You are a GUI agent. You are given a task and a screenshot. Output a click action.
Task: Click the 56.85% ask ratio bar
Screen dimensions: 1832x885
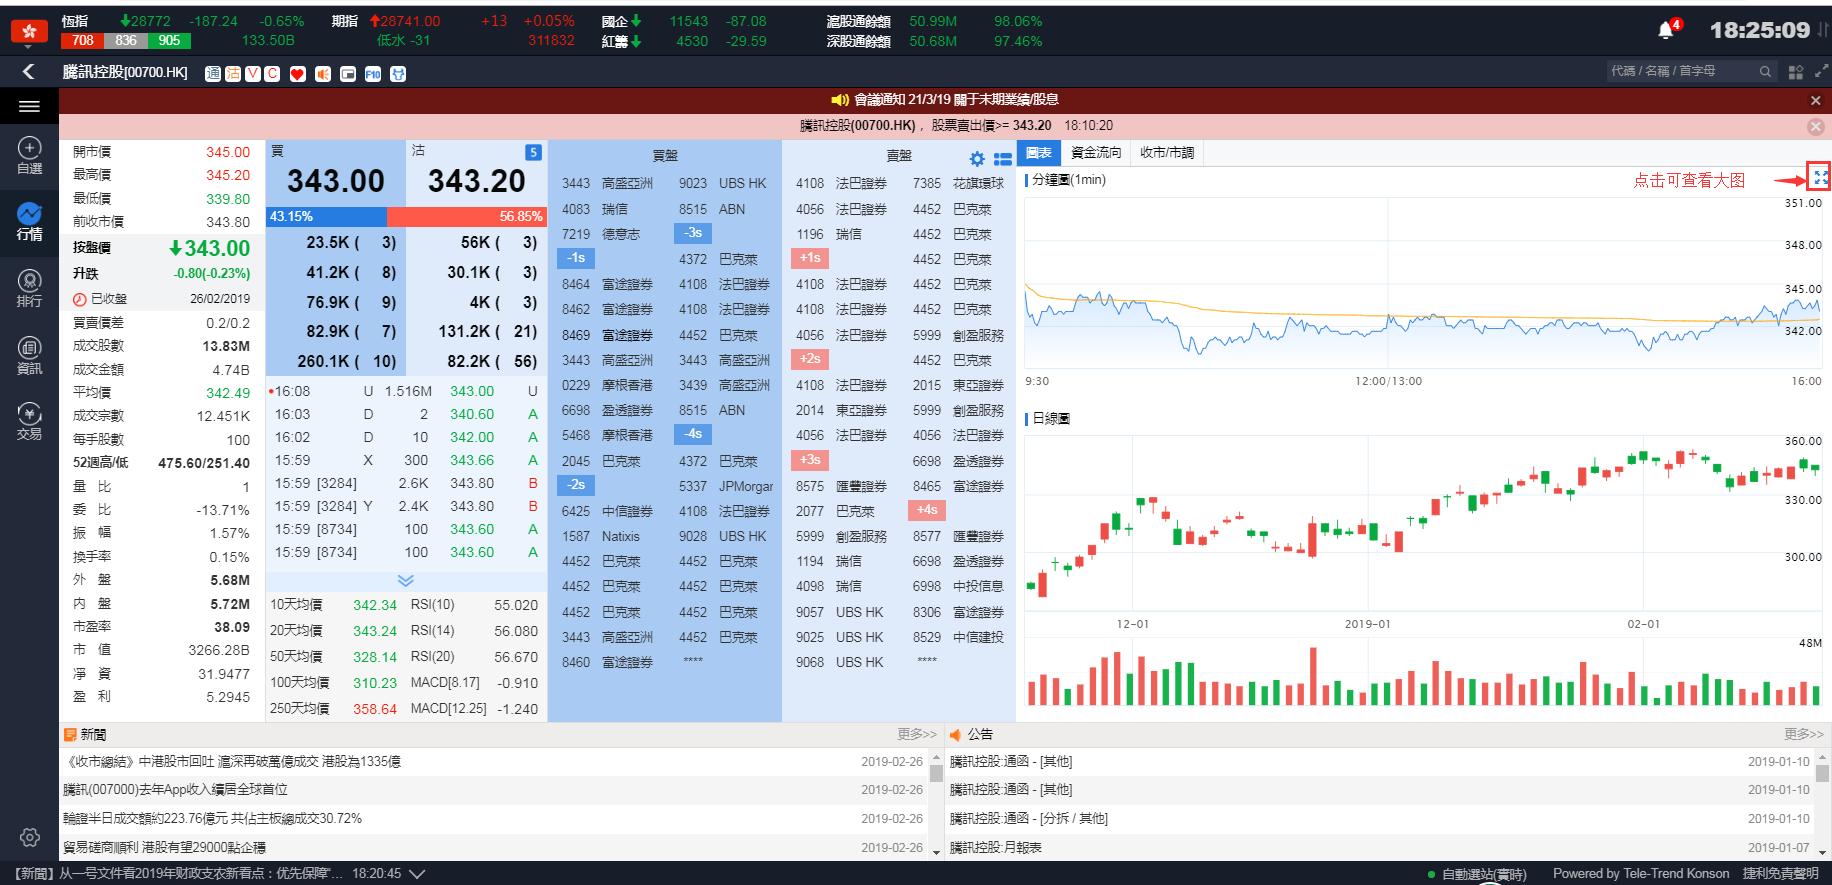pos(466,216)
